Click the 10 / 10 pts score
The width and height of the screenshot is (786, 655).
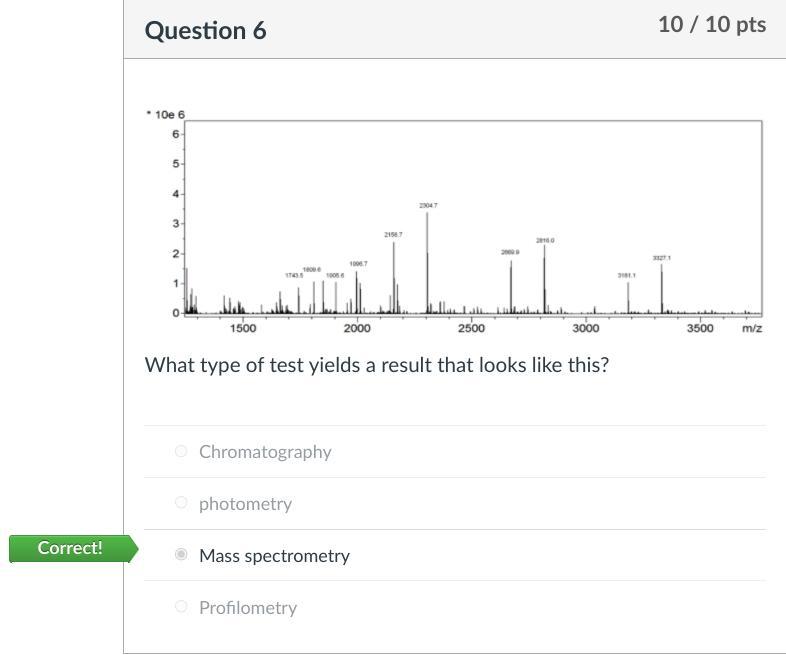coord(711,25)
